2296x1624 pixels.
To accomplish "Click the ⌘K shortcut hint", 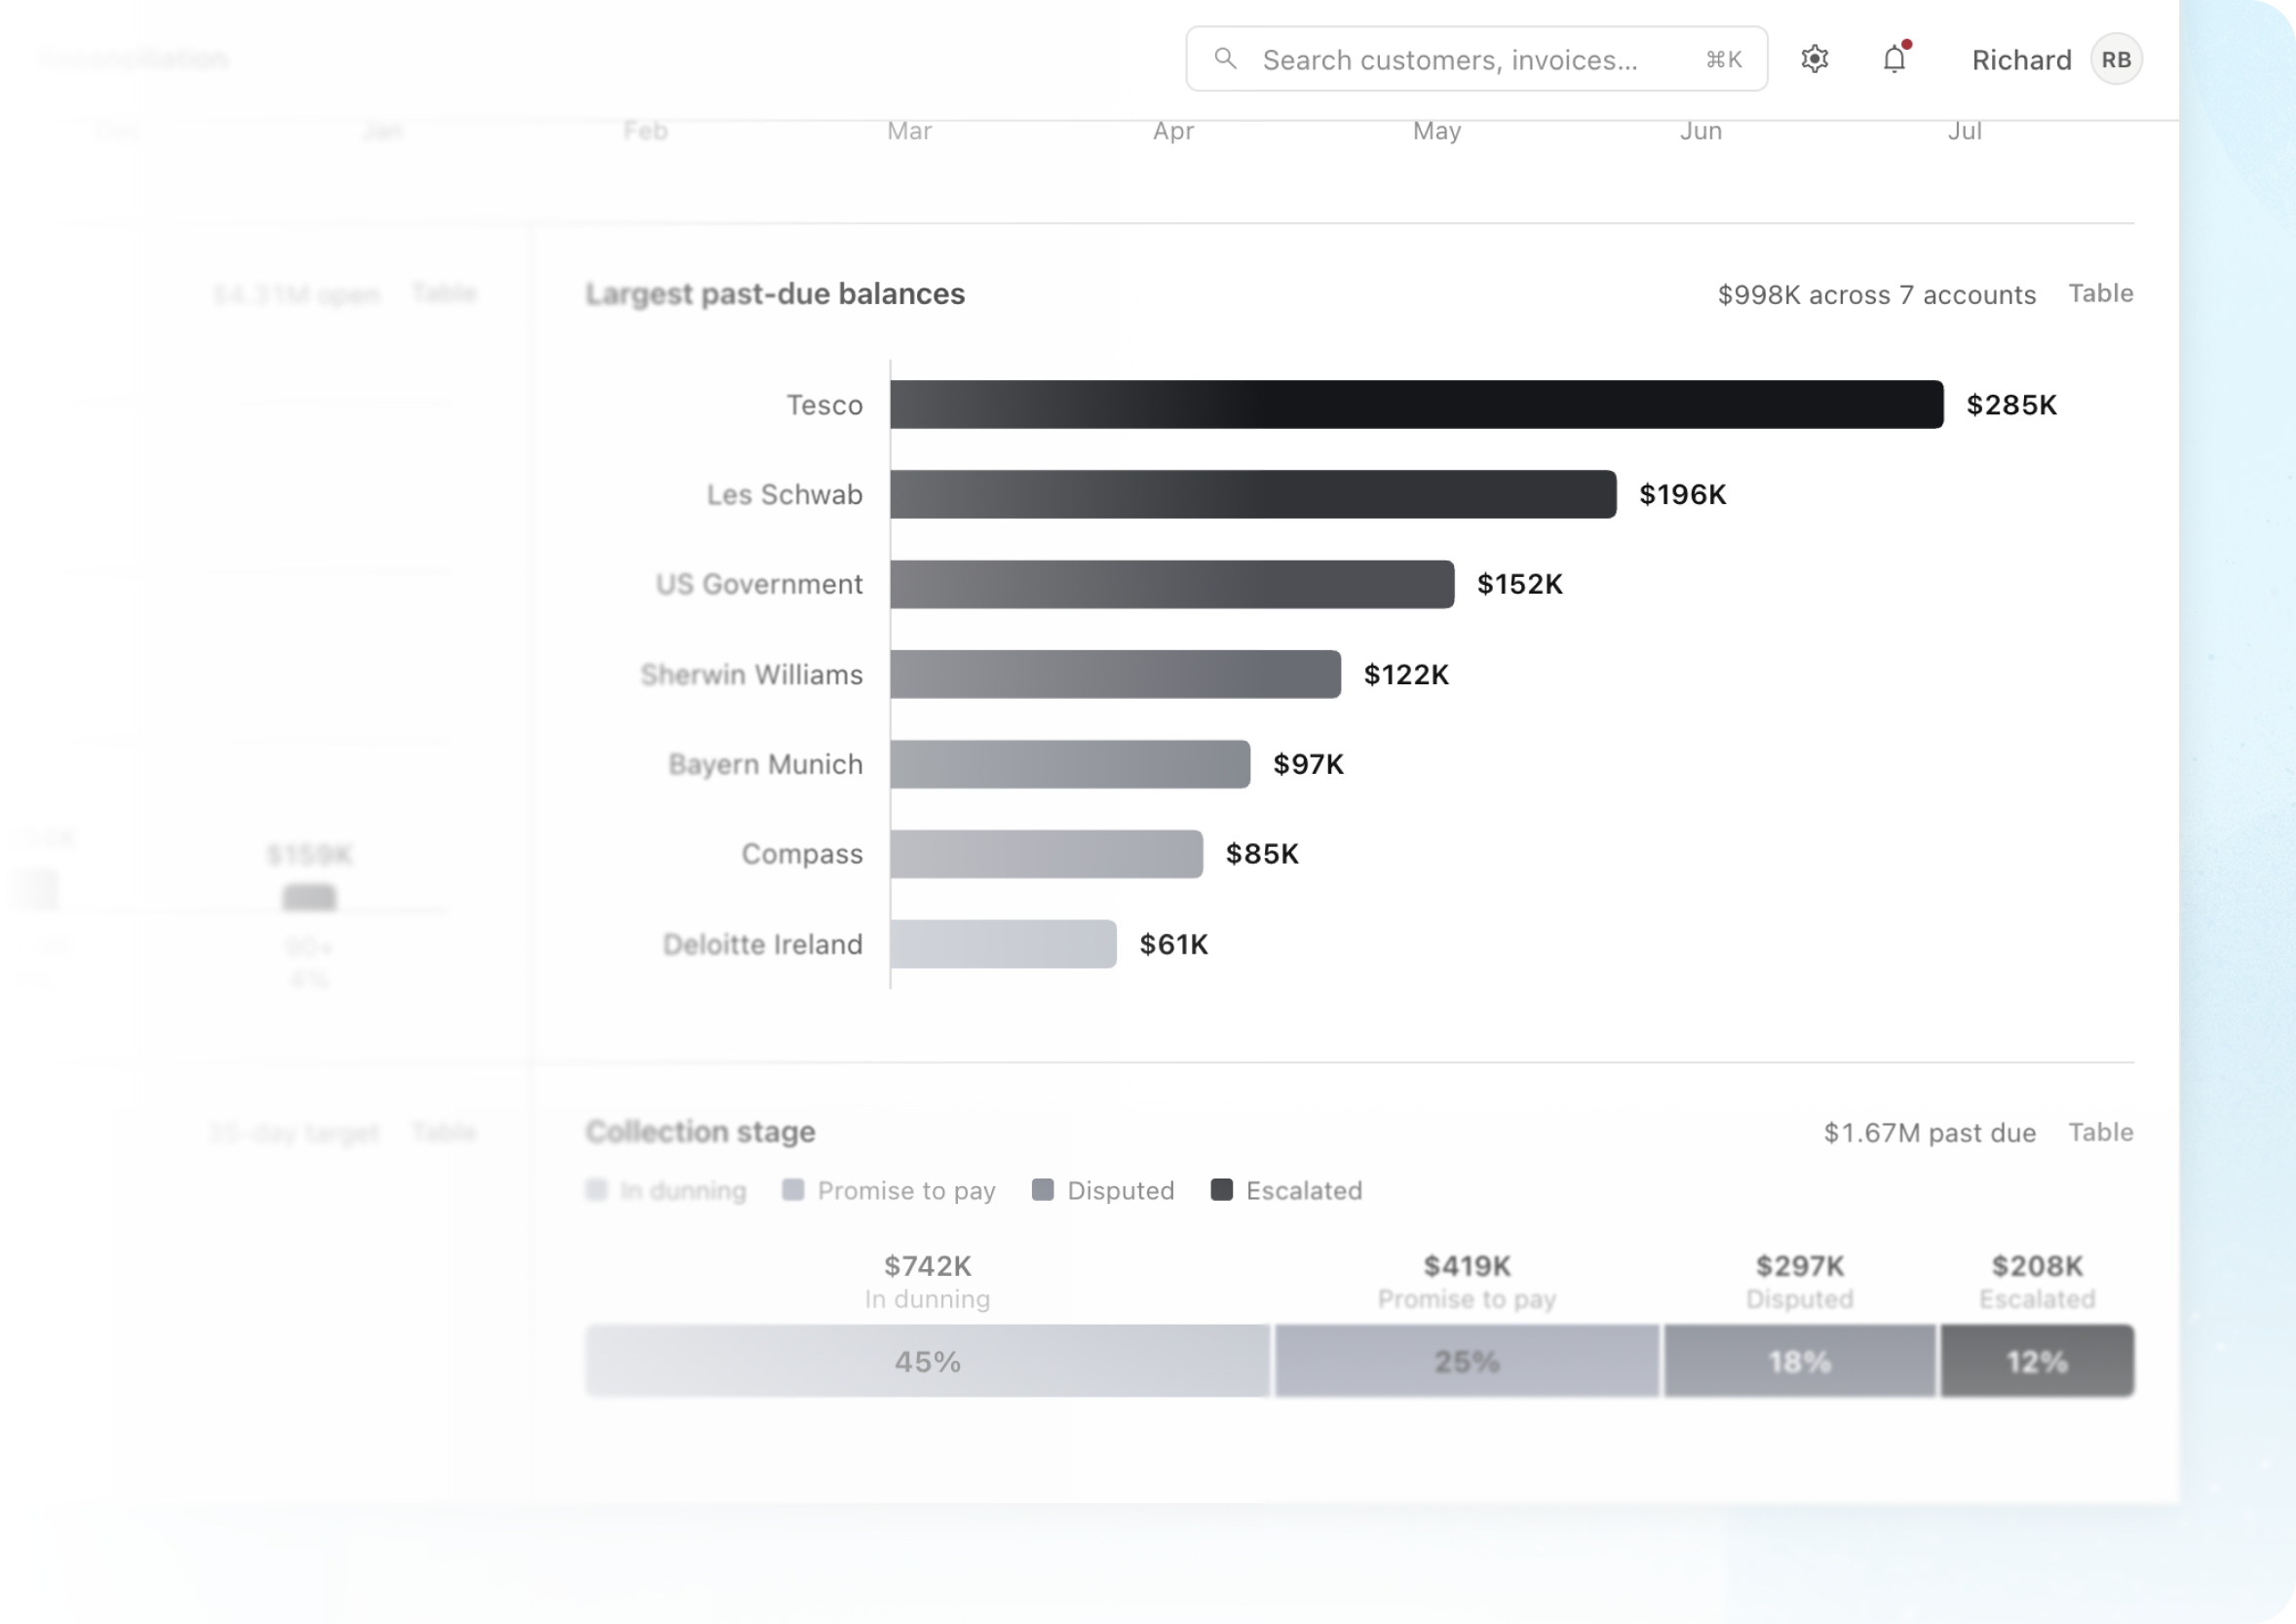I will point(1723,60).
